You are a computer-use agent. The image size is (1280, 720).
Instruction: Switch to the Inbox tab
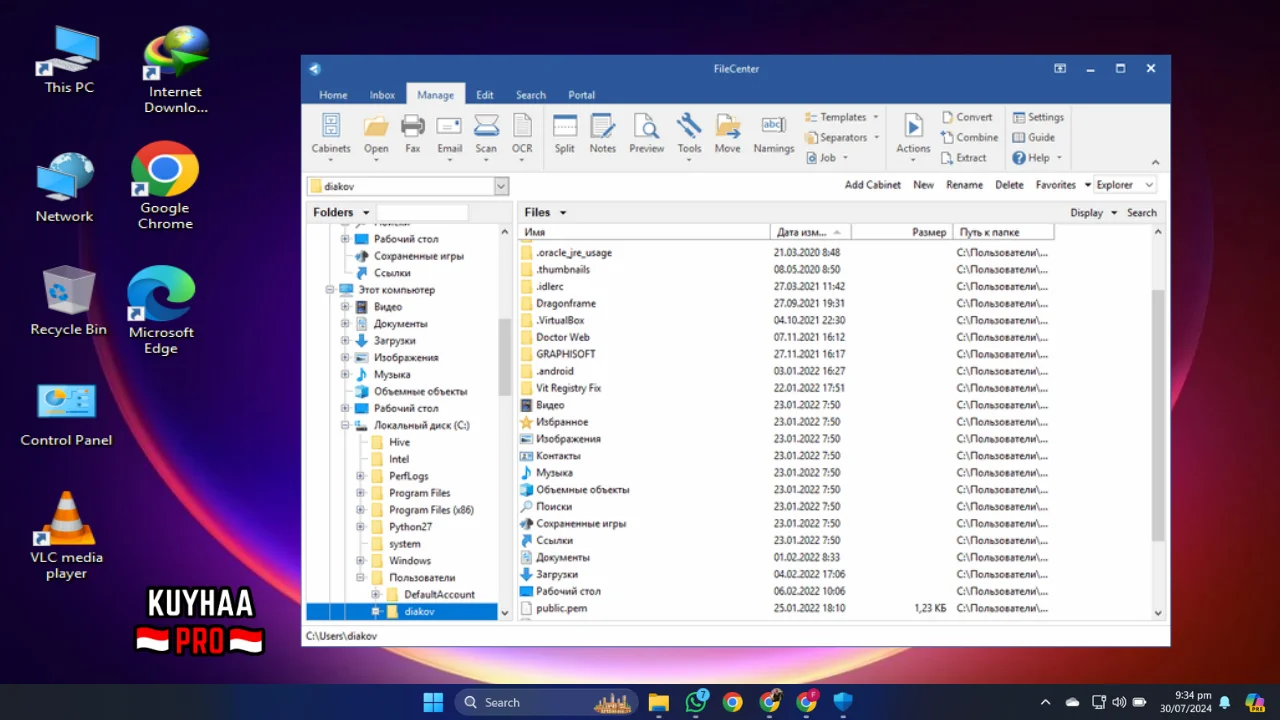382,95
